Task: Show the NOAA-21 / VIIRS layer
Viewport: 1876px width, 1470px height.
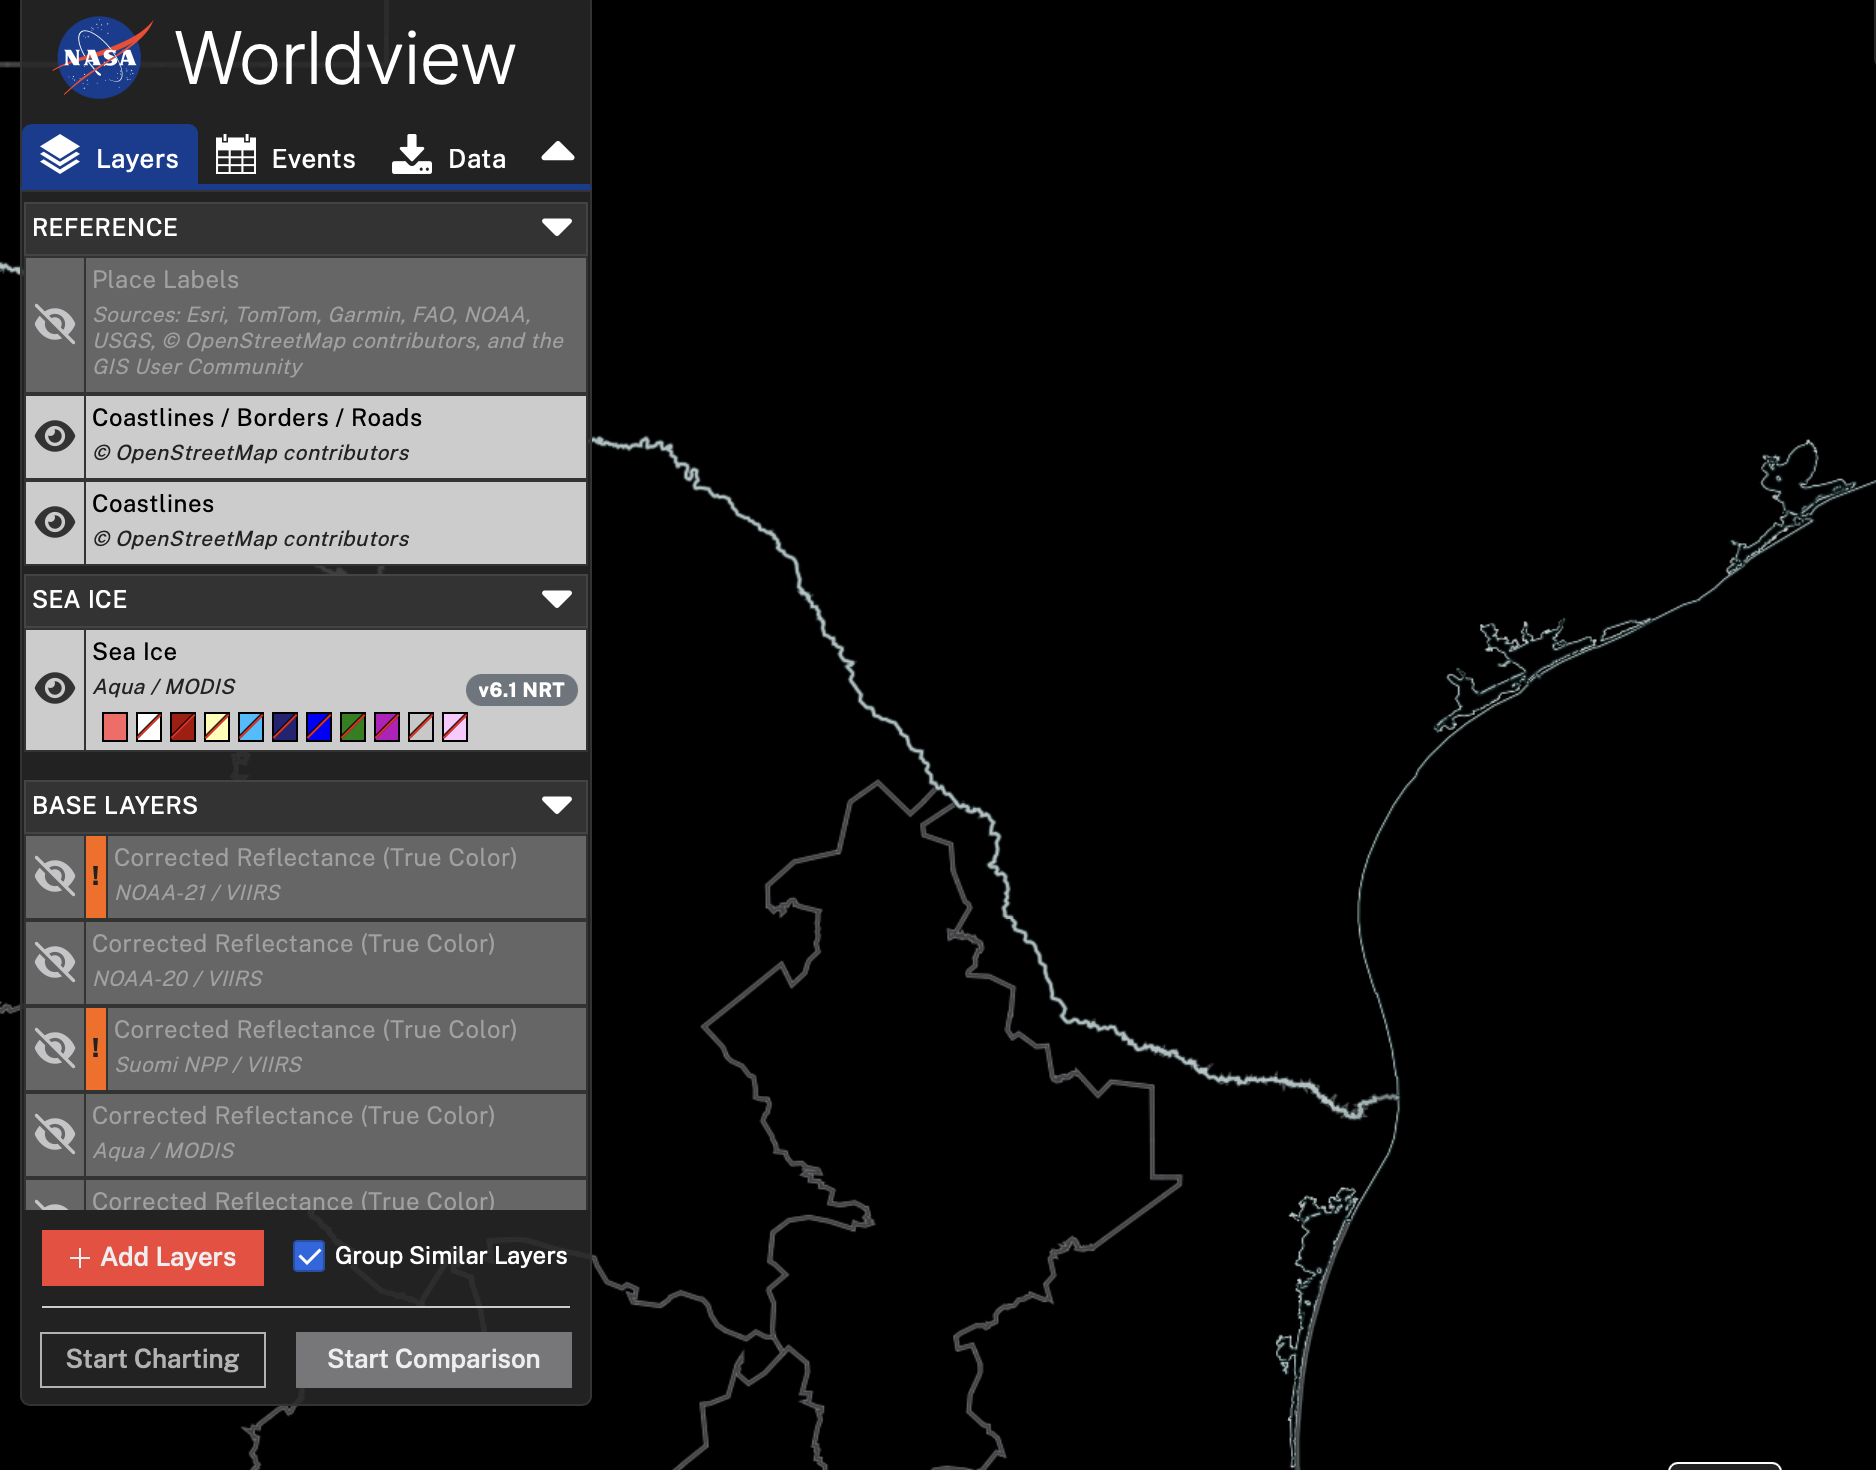Action: coord(55,876)
